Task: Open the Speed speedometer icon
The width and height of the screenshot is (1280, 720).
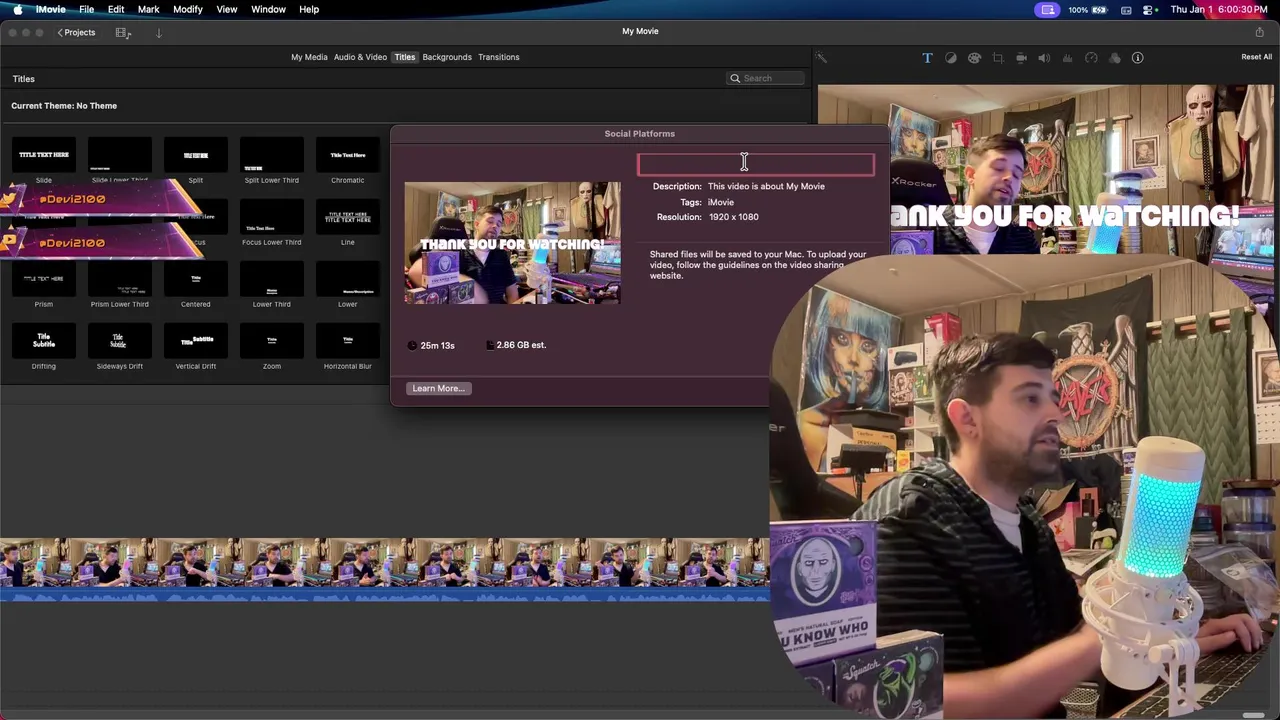Action: 1091,58
